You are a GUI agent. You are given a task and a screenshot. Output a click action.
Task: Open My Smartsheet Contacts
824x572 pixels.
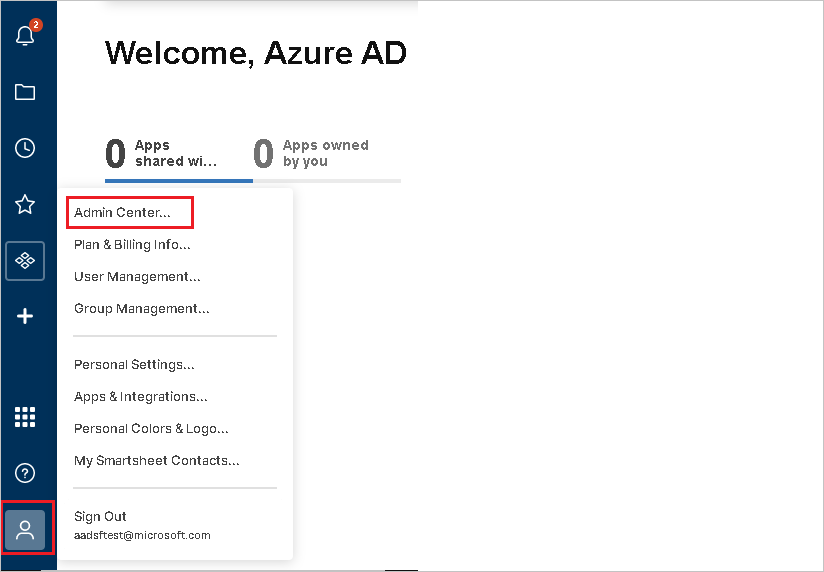[x=157, y=461]
